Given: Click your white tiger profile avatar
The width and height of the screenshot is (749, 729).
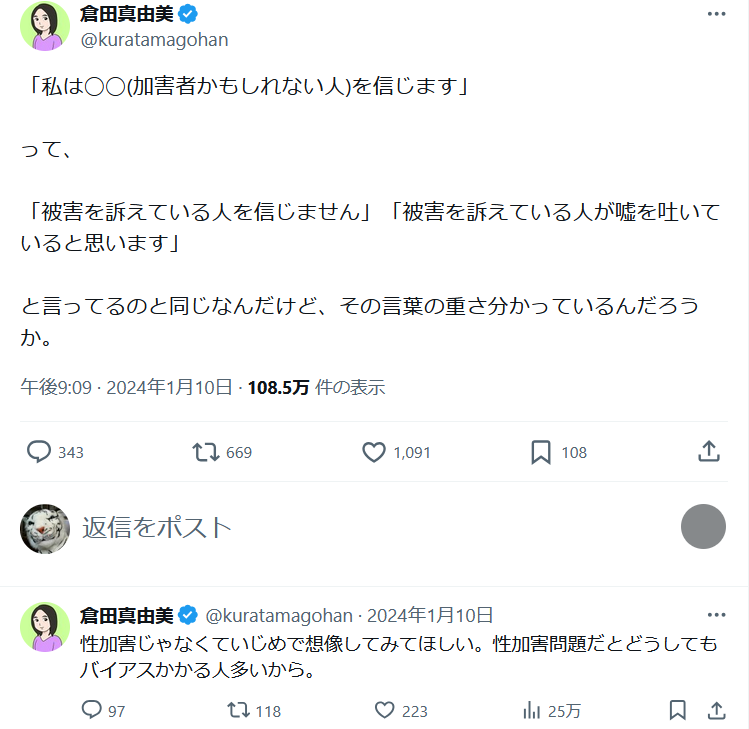Looking at the screenshot, I should pyautogui.click(x=45, y=528).
